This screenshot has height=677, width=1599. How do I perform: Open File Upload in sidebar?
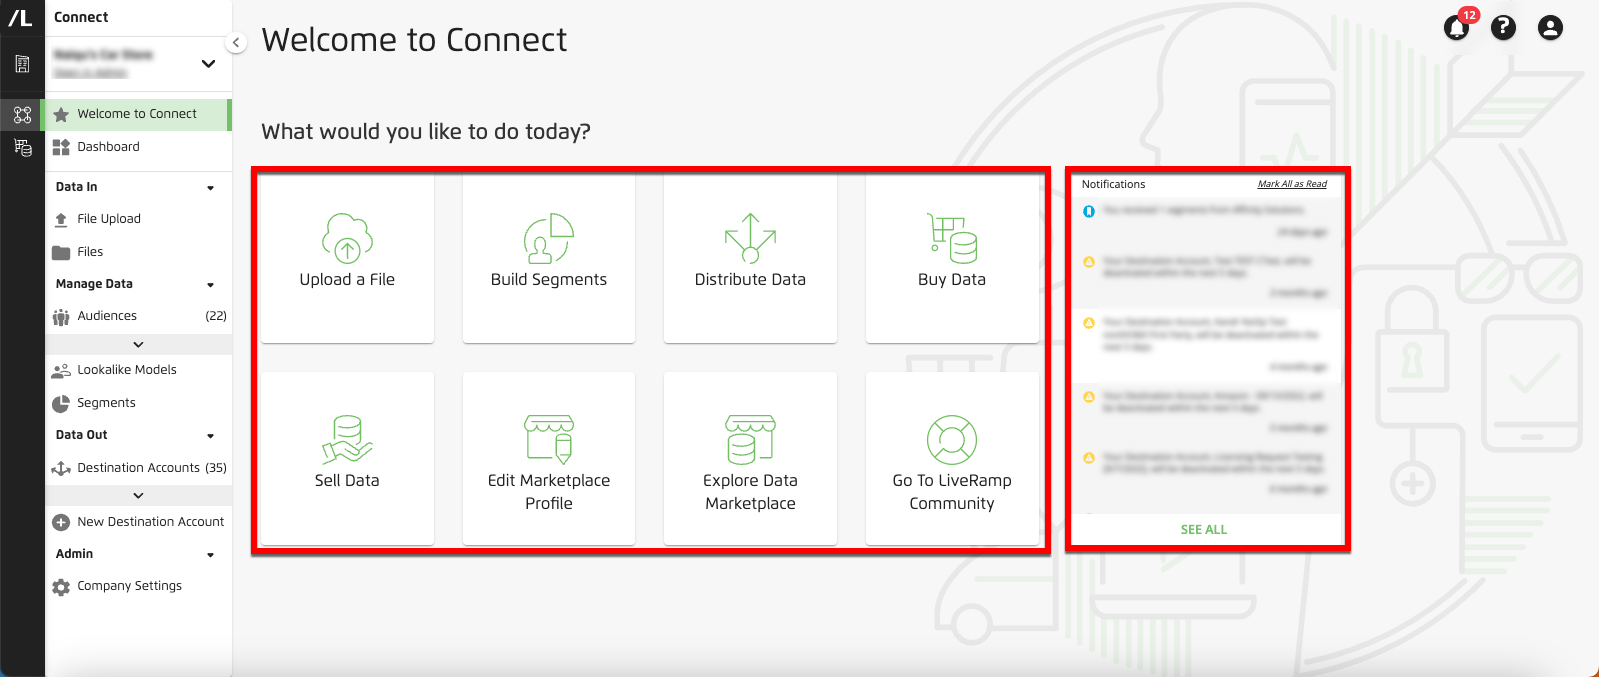tap(138, 219)
